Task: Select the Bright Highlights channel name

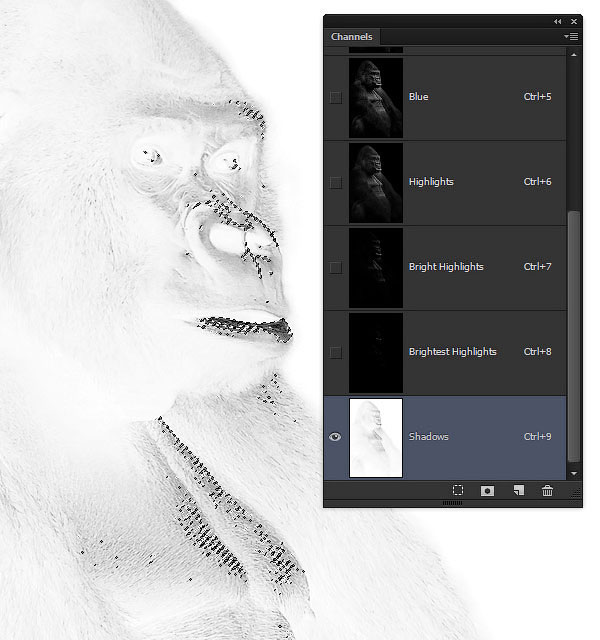Action: 446,267
